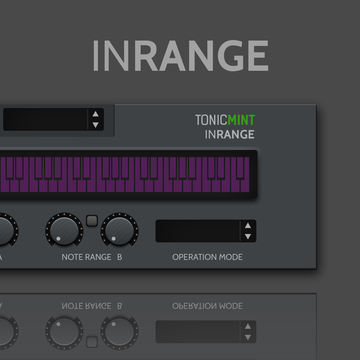Click the up arrow of the top preset selector
The width and height of the screenshot is (360, 360).
point(96,114)
